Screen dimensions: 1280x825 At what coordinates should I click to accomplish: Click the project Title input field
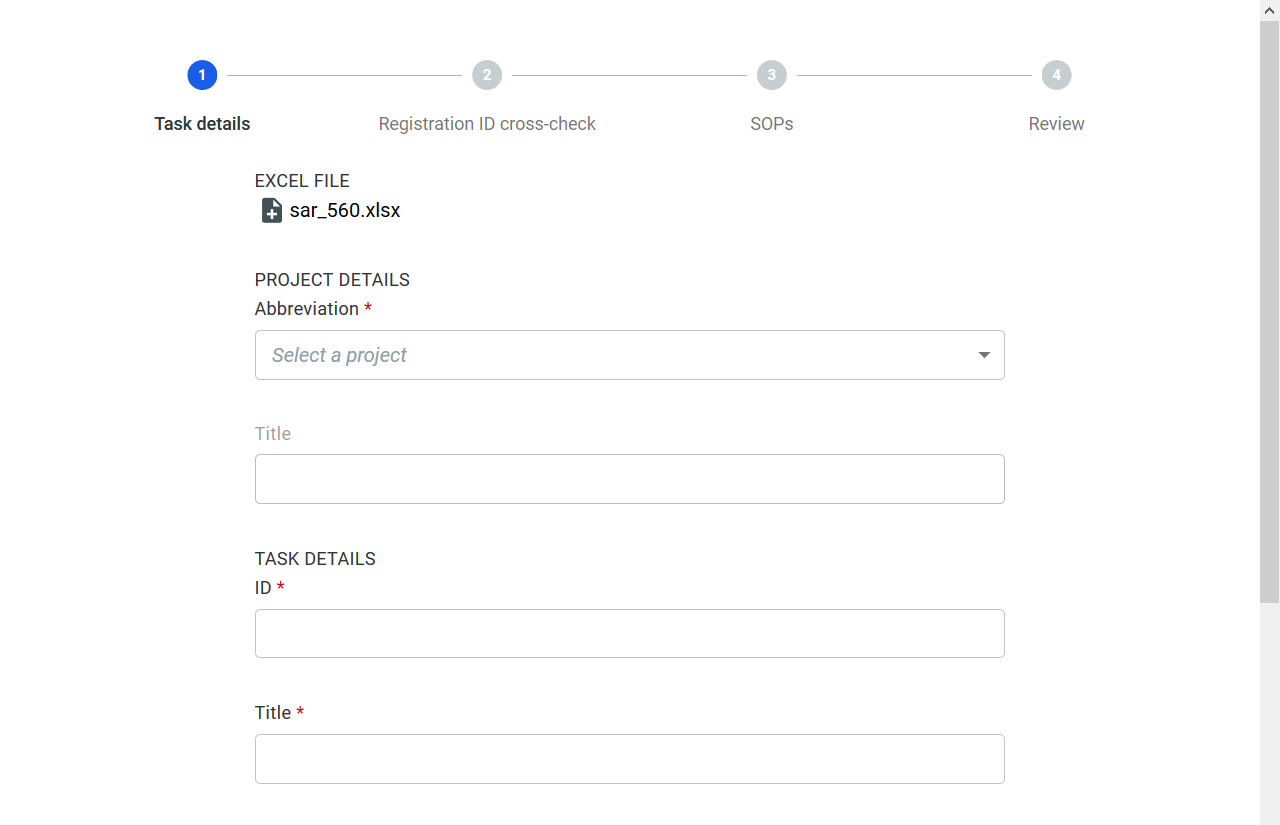(629, 479)
